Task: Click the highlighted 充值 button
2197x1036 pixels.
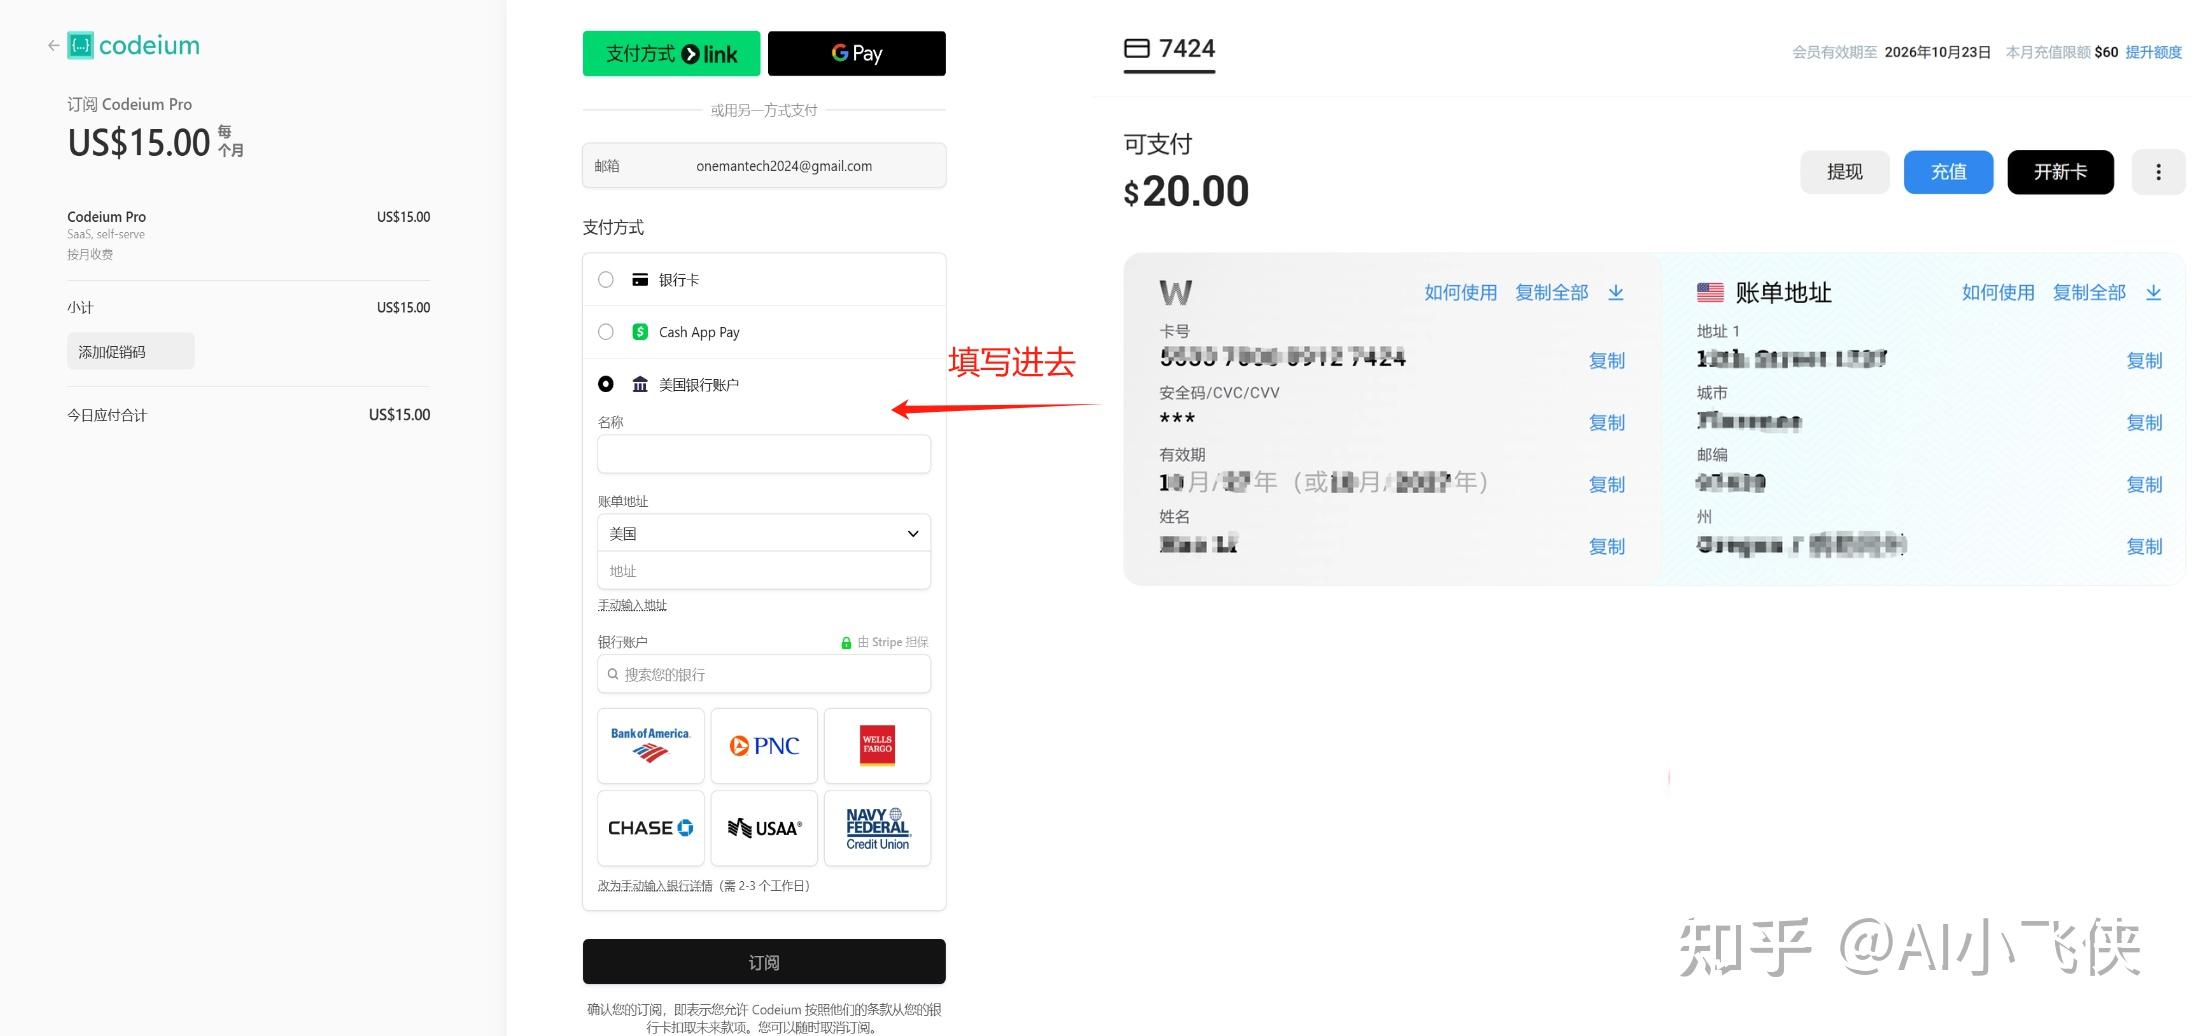Action: click(1947, 171)
